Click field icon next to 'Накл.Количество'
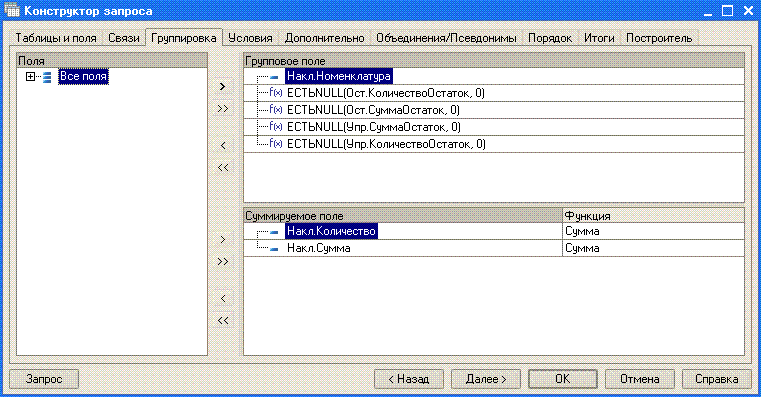The image size is (761, 397). point(274,232)
